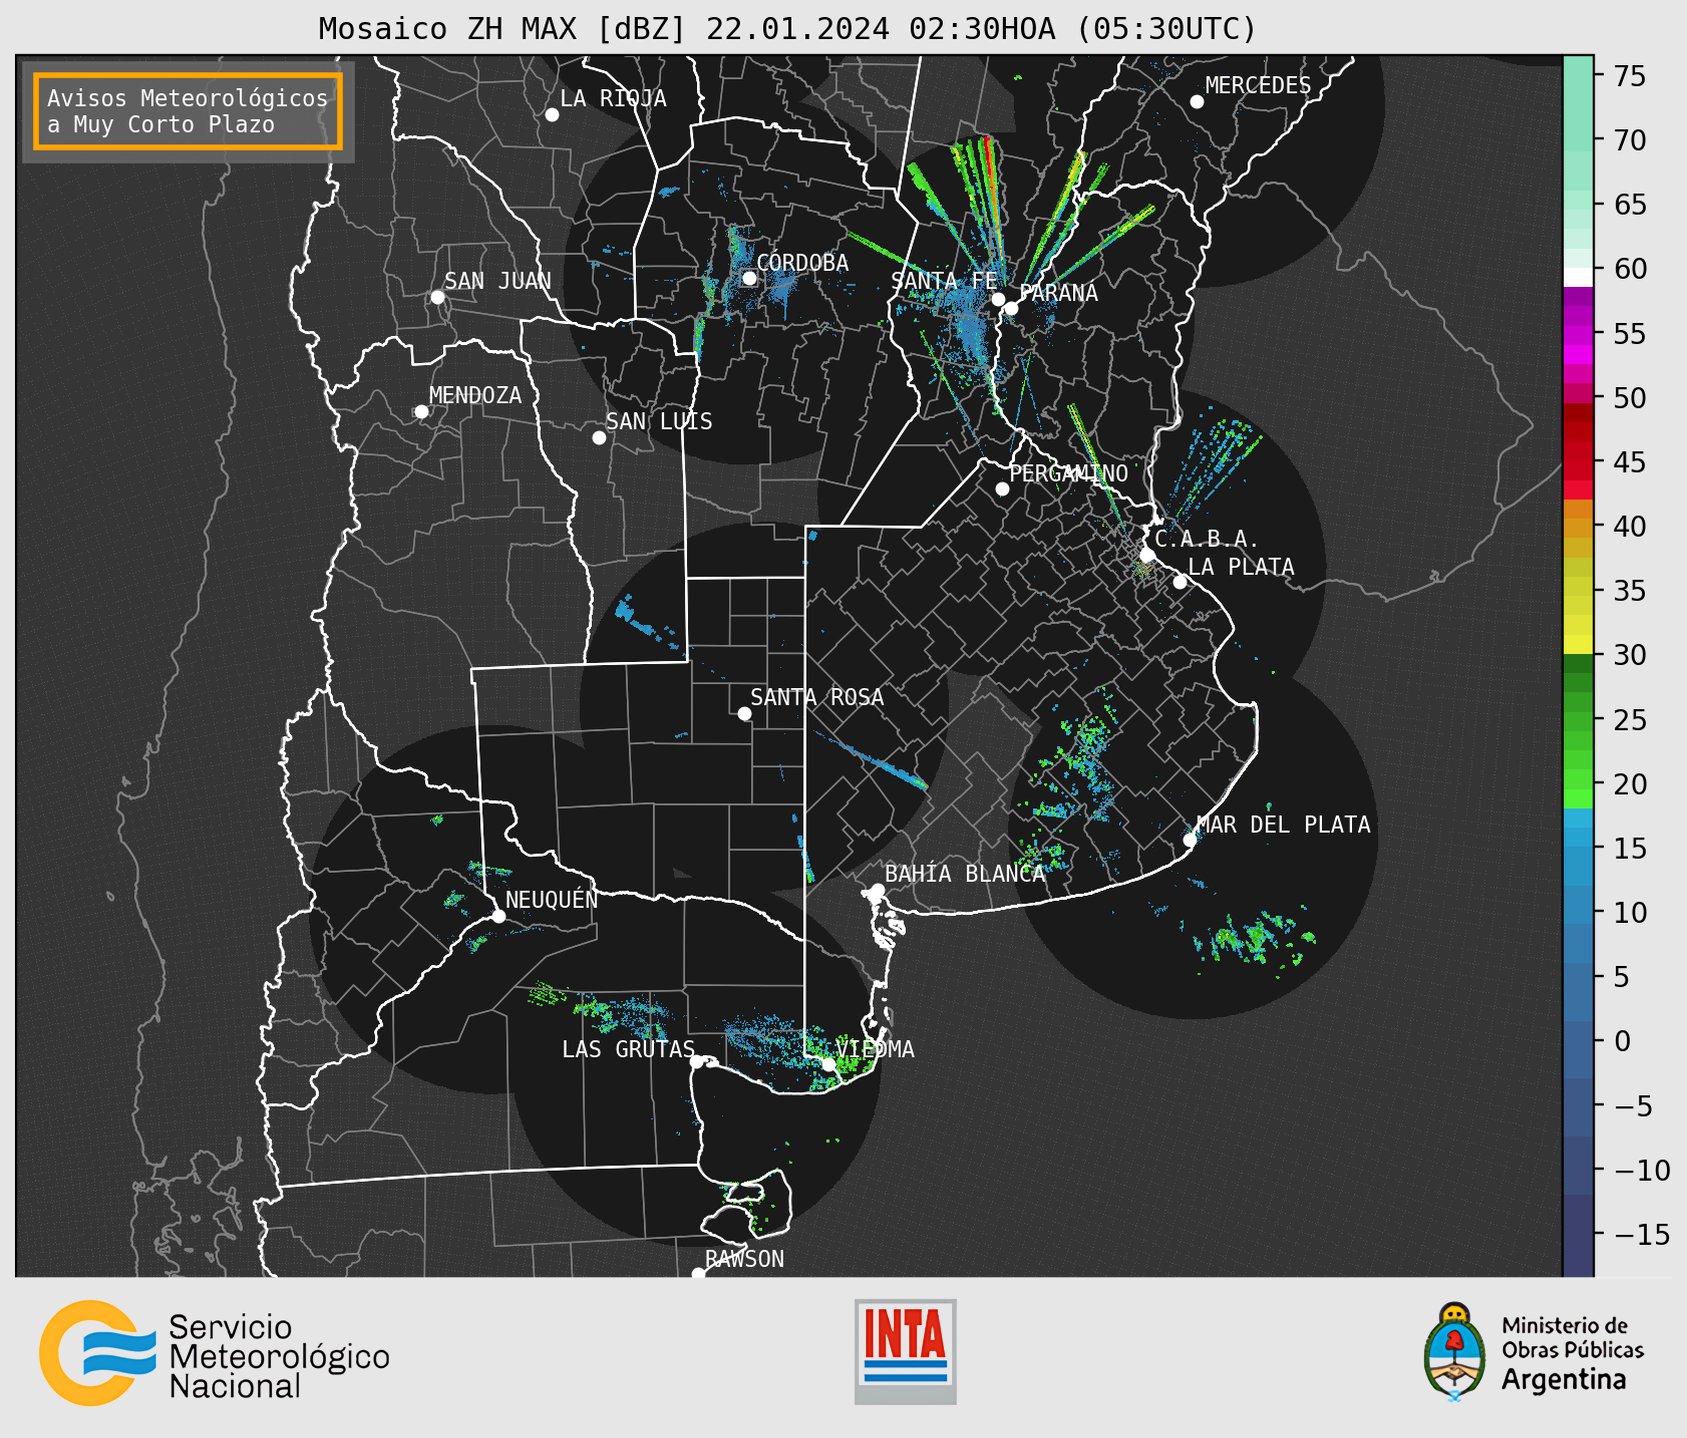Click the BAHÍA BLANCA label text

coord(965,874)
